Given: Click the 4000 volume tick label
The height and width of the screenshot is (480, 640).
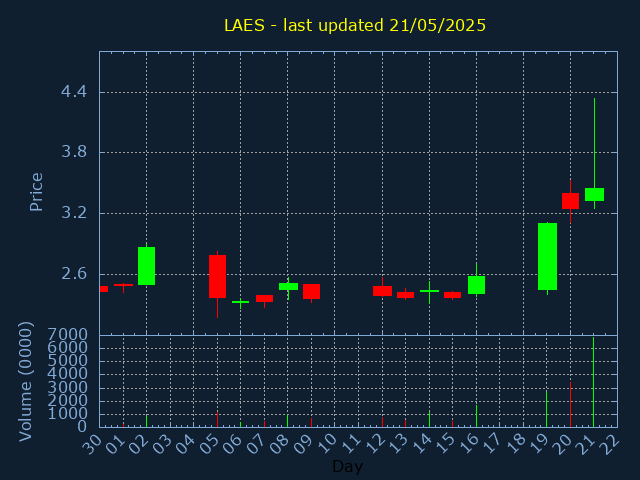Looking at the screenshot, I should [68, 374].
